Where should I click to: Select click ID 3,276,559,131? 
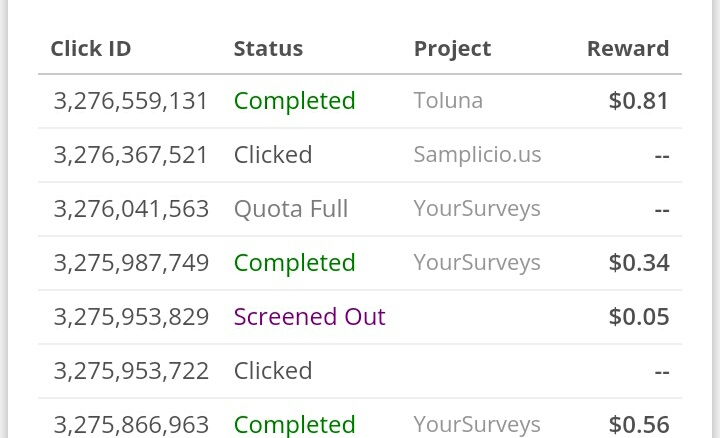[x=130, y=101]
